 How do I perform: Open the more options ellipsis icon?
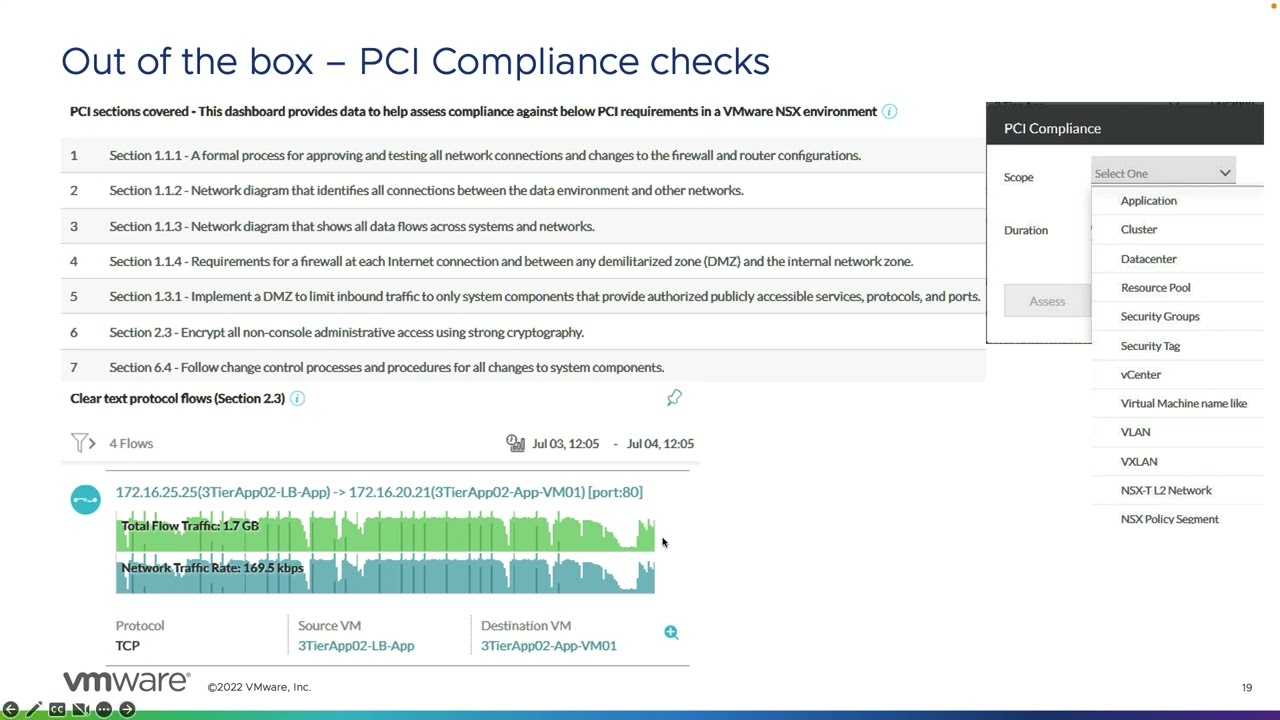[x=104, y=709]
